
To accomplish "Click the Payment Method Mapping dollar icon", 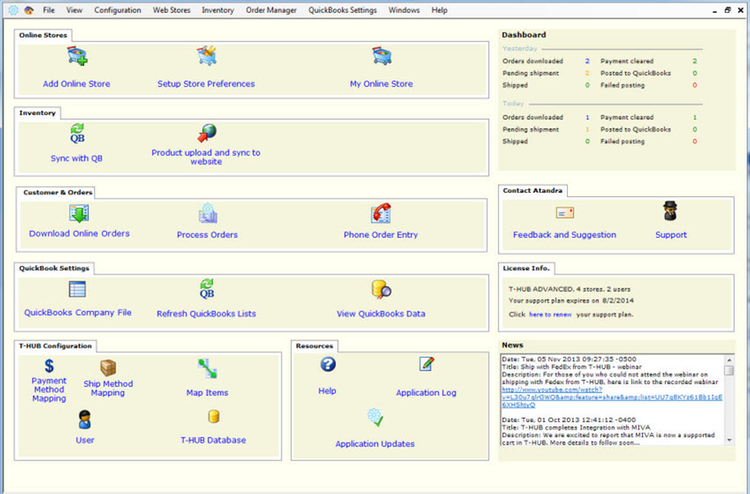I will pyautogui.click(x=49, y=366).
